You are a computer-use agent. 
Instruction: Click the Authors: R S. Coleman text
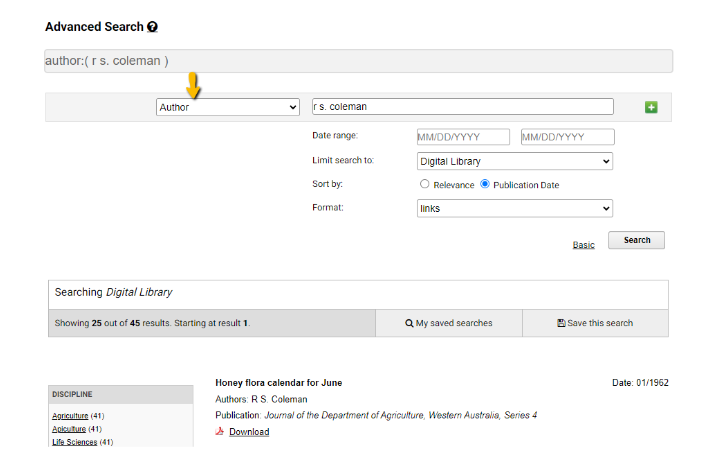pos(261,399)
